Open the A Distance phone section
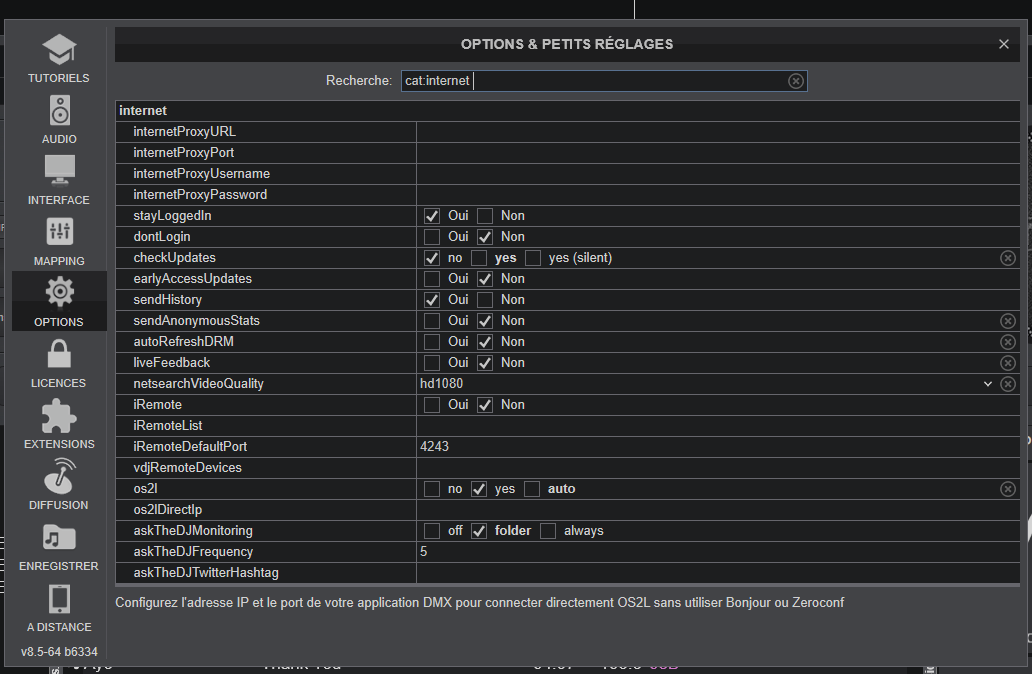 (x=59, y=607)
